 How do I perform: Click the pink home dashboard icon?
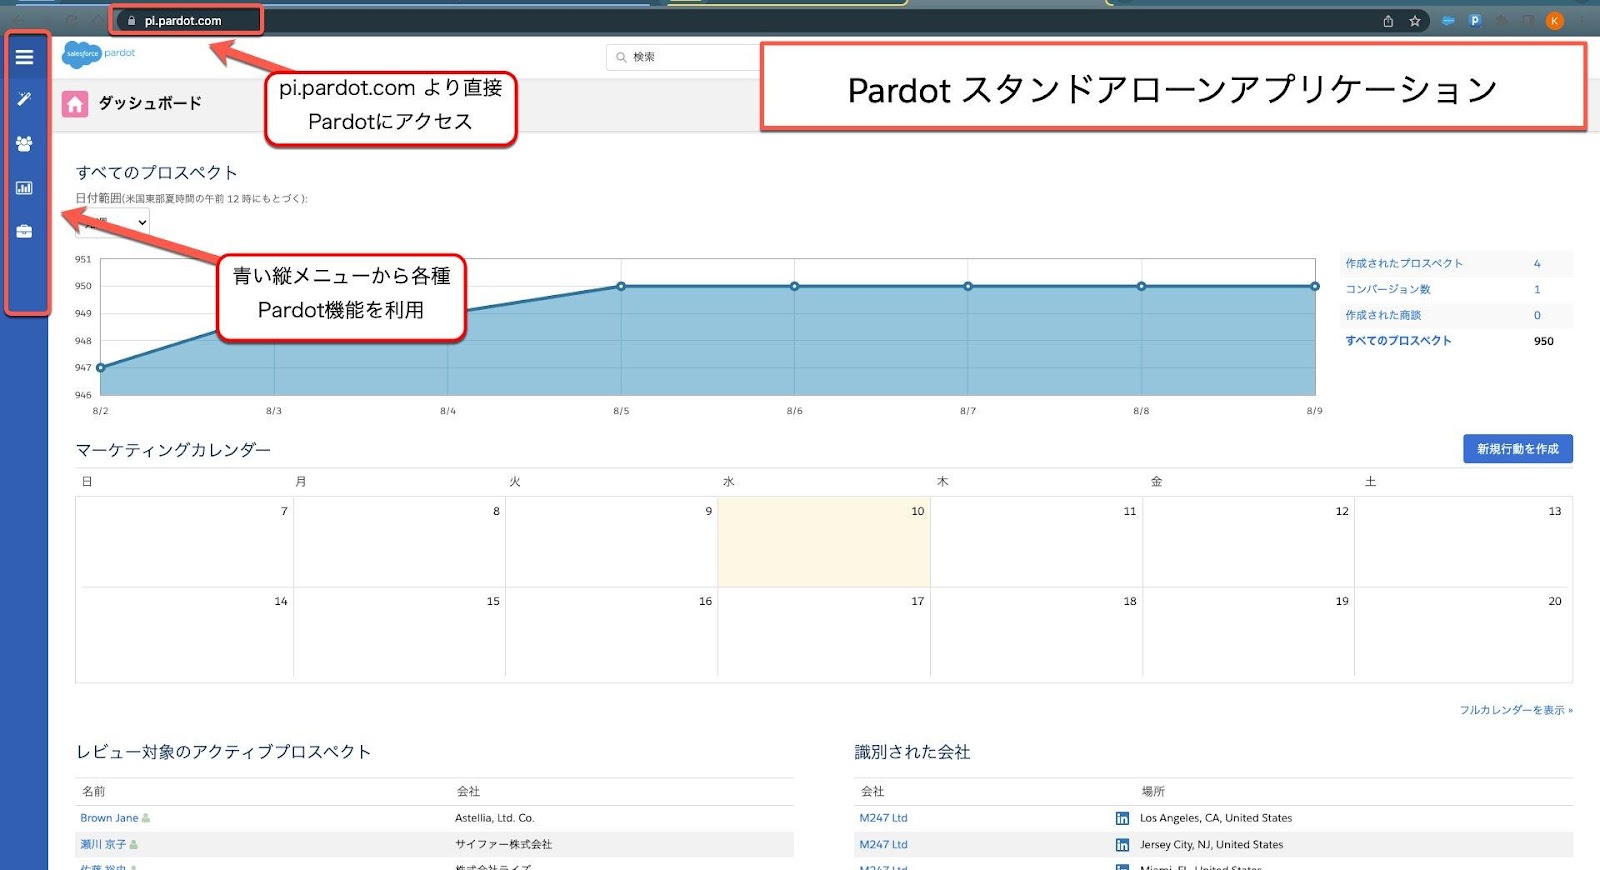coord(75,104)
